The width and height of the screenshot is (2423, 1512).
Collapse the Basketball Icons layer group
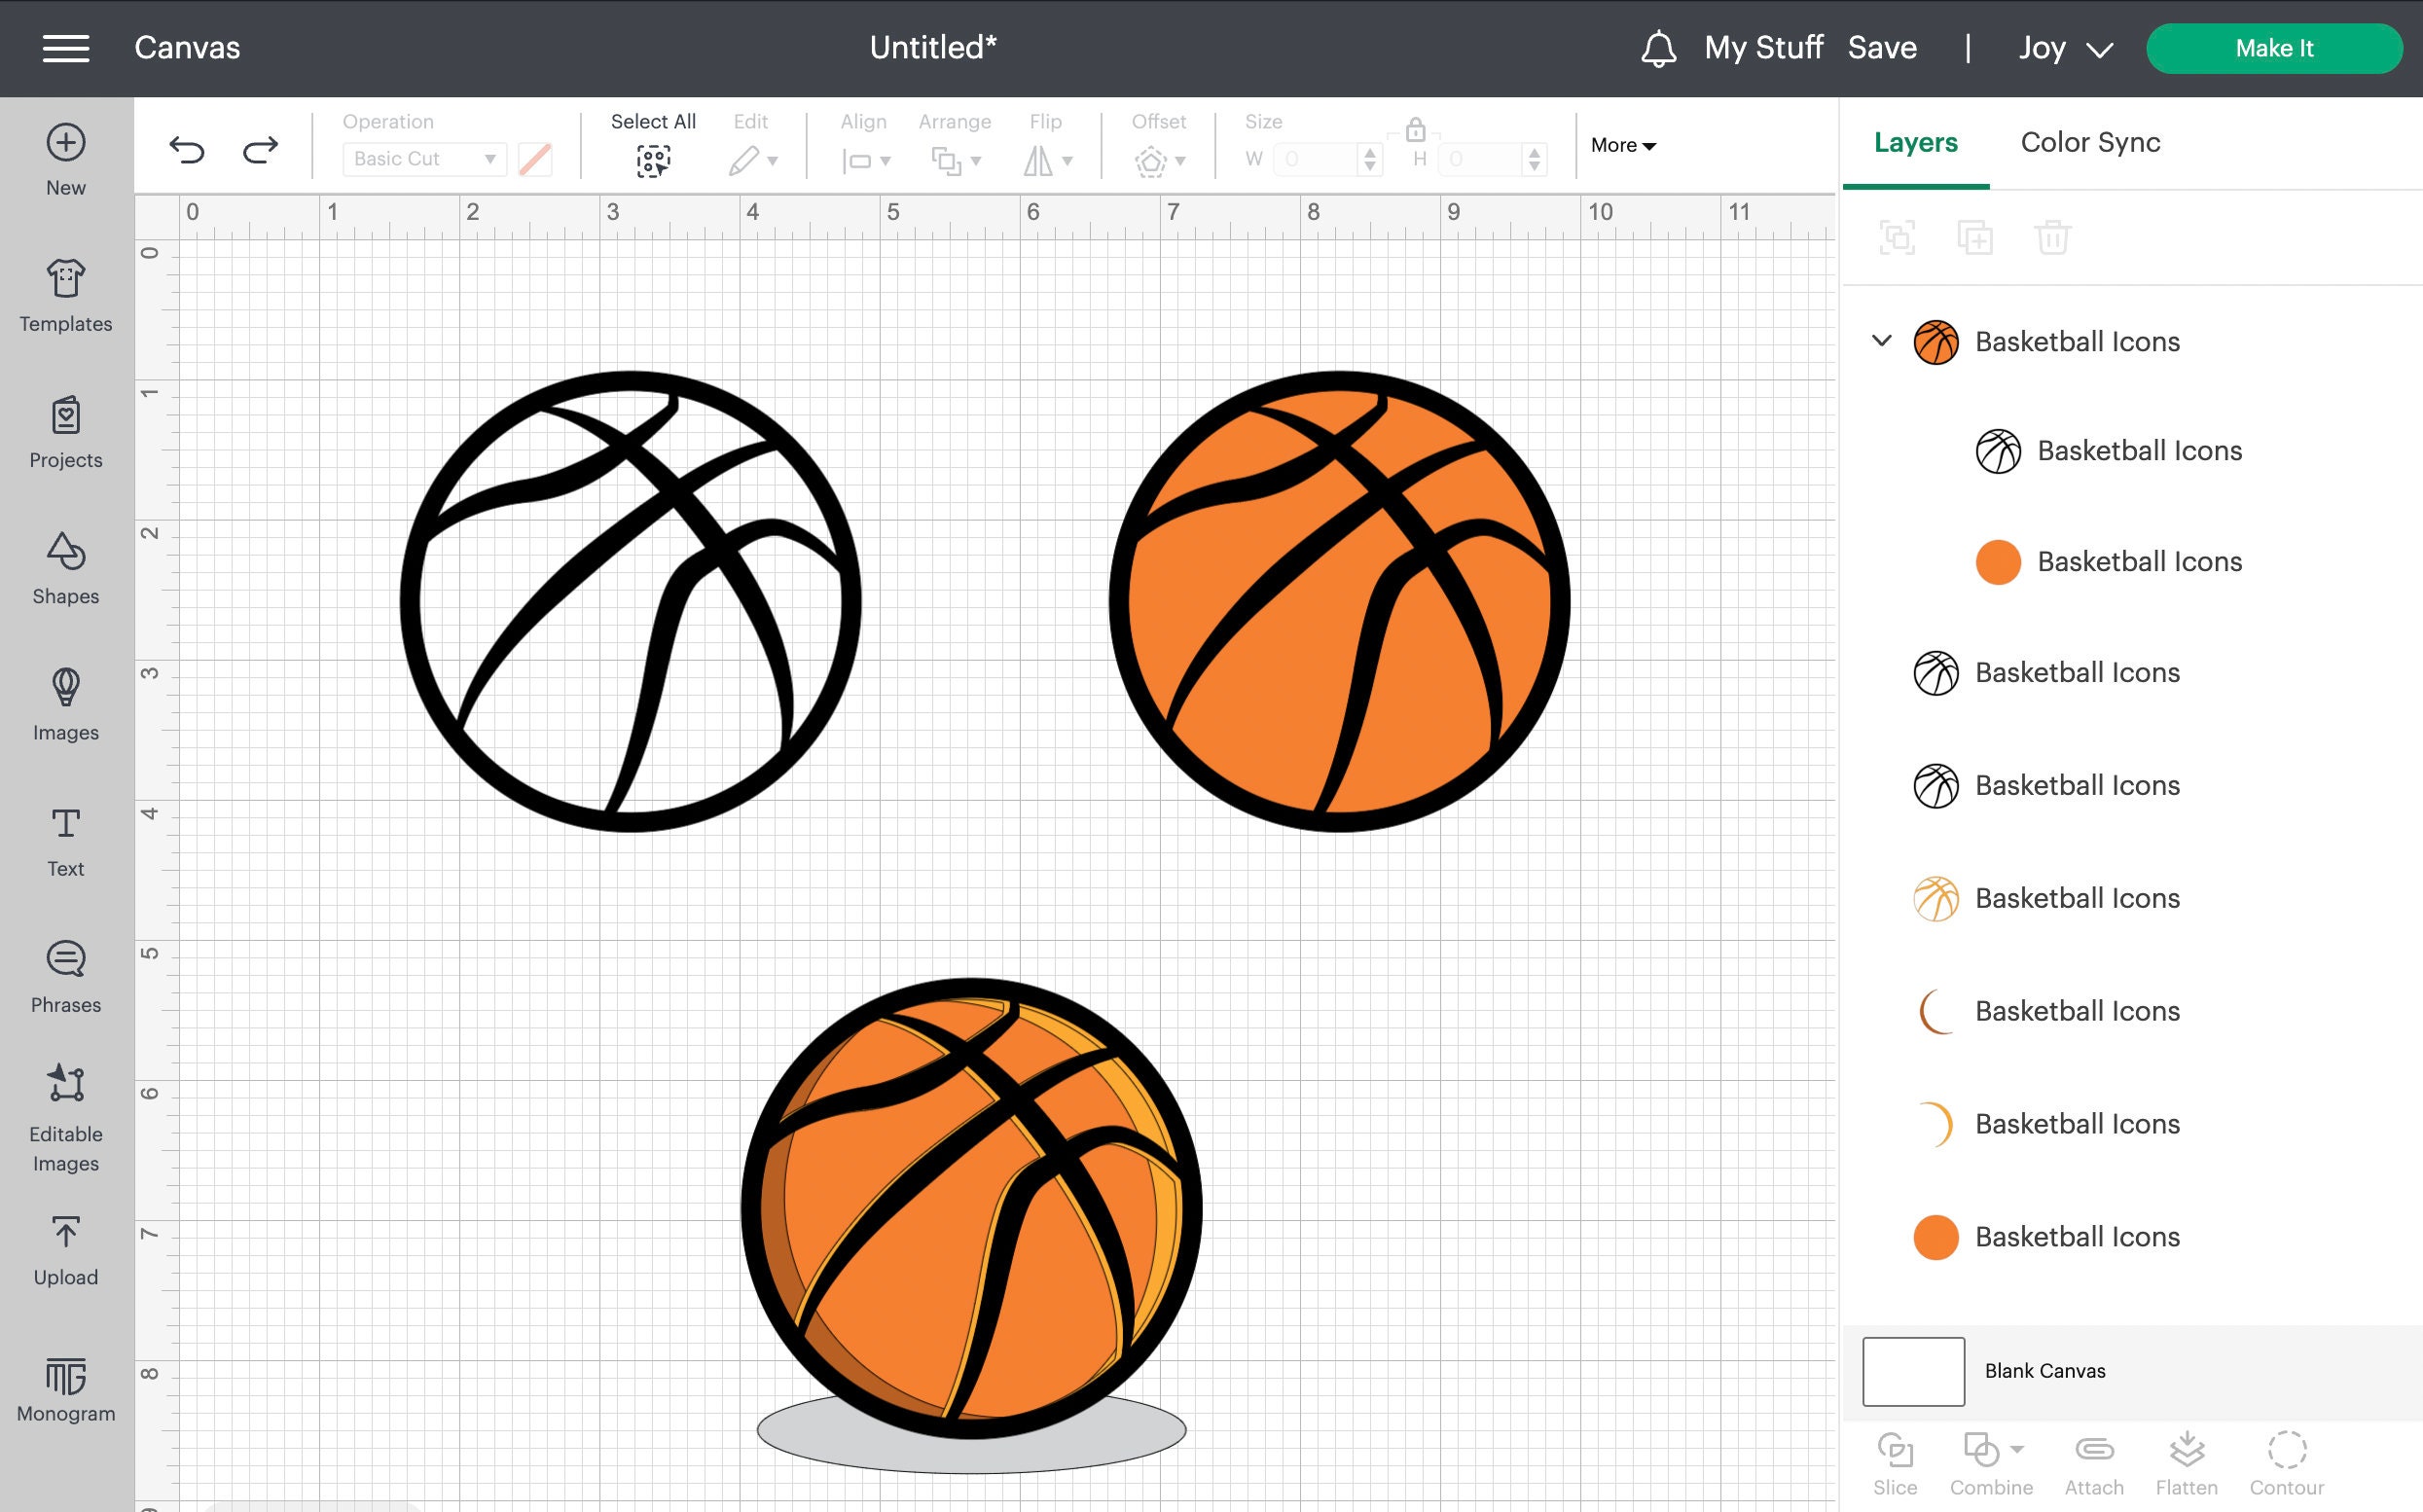1881,341
